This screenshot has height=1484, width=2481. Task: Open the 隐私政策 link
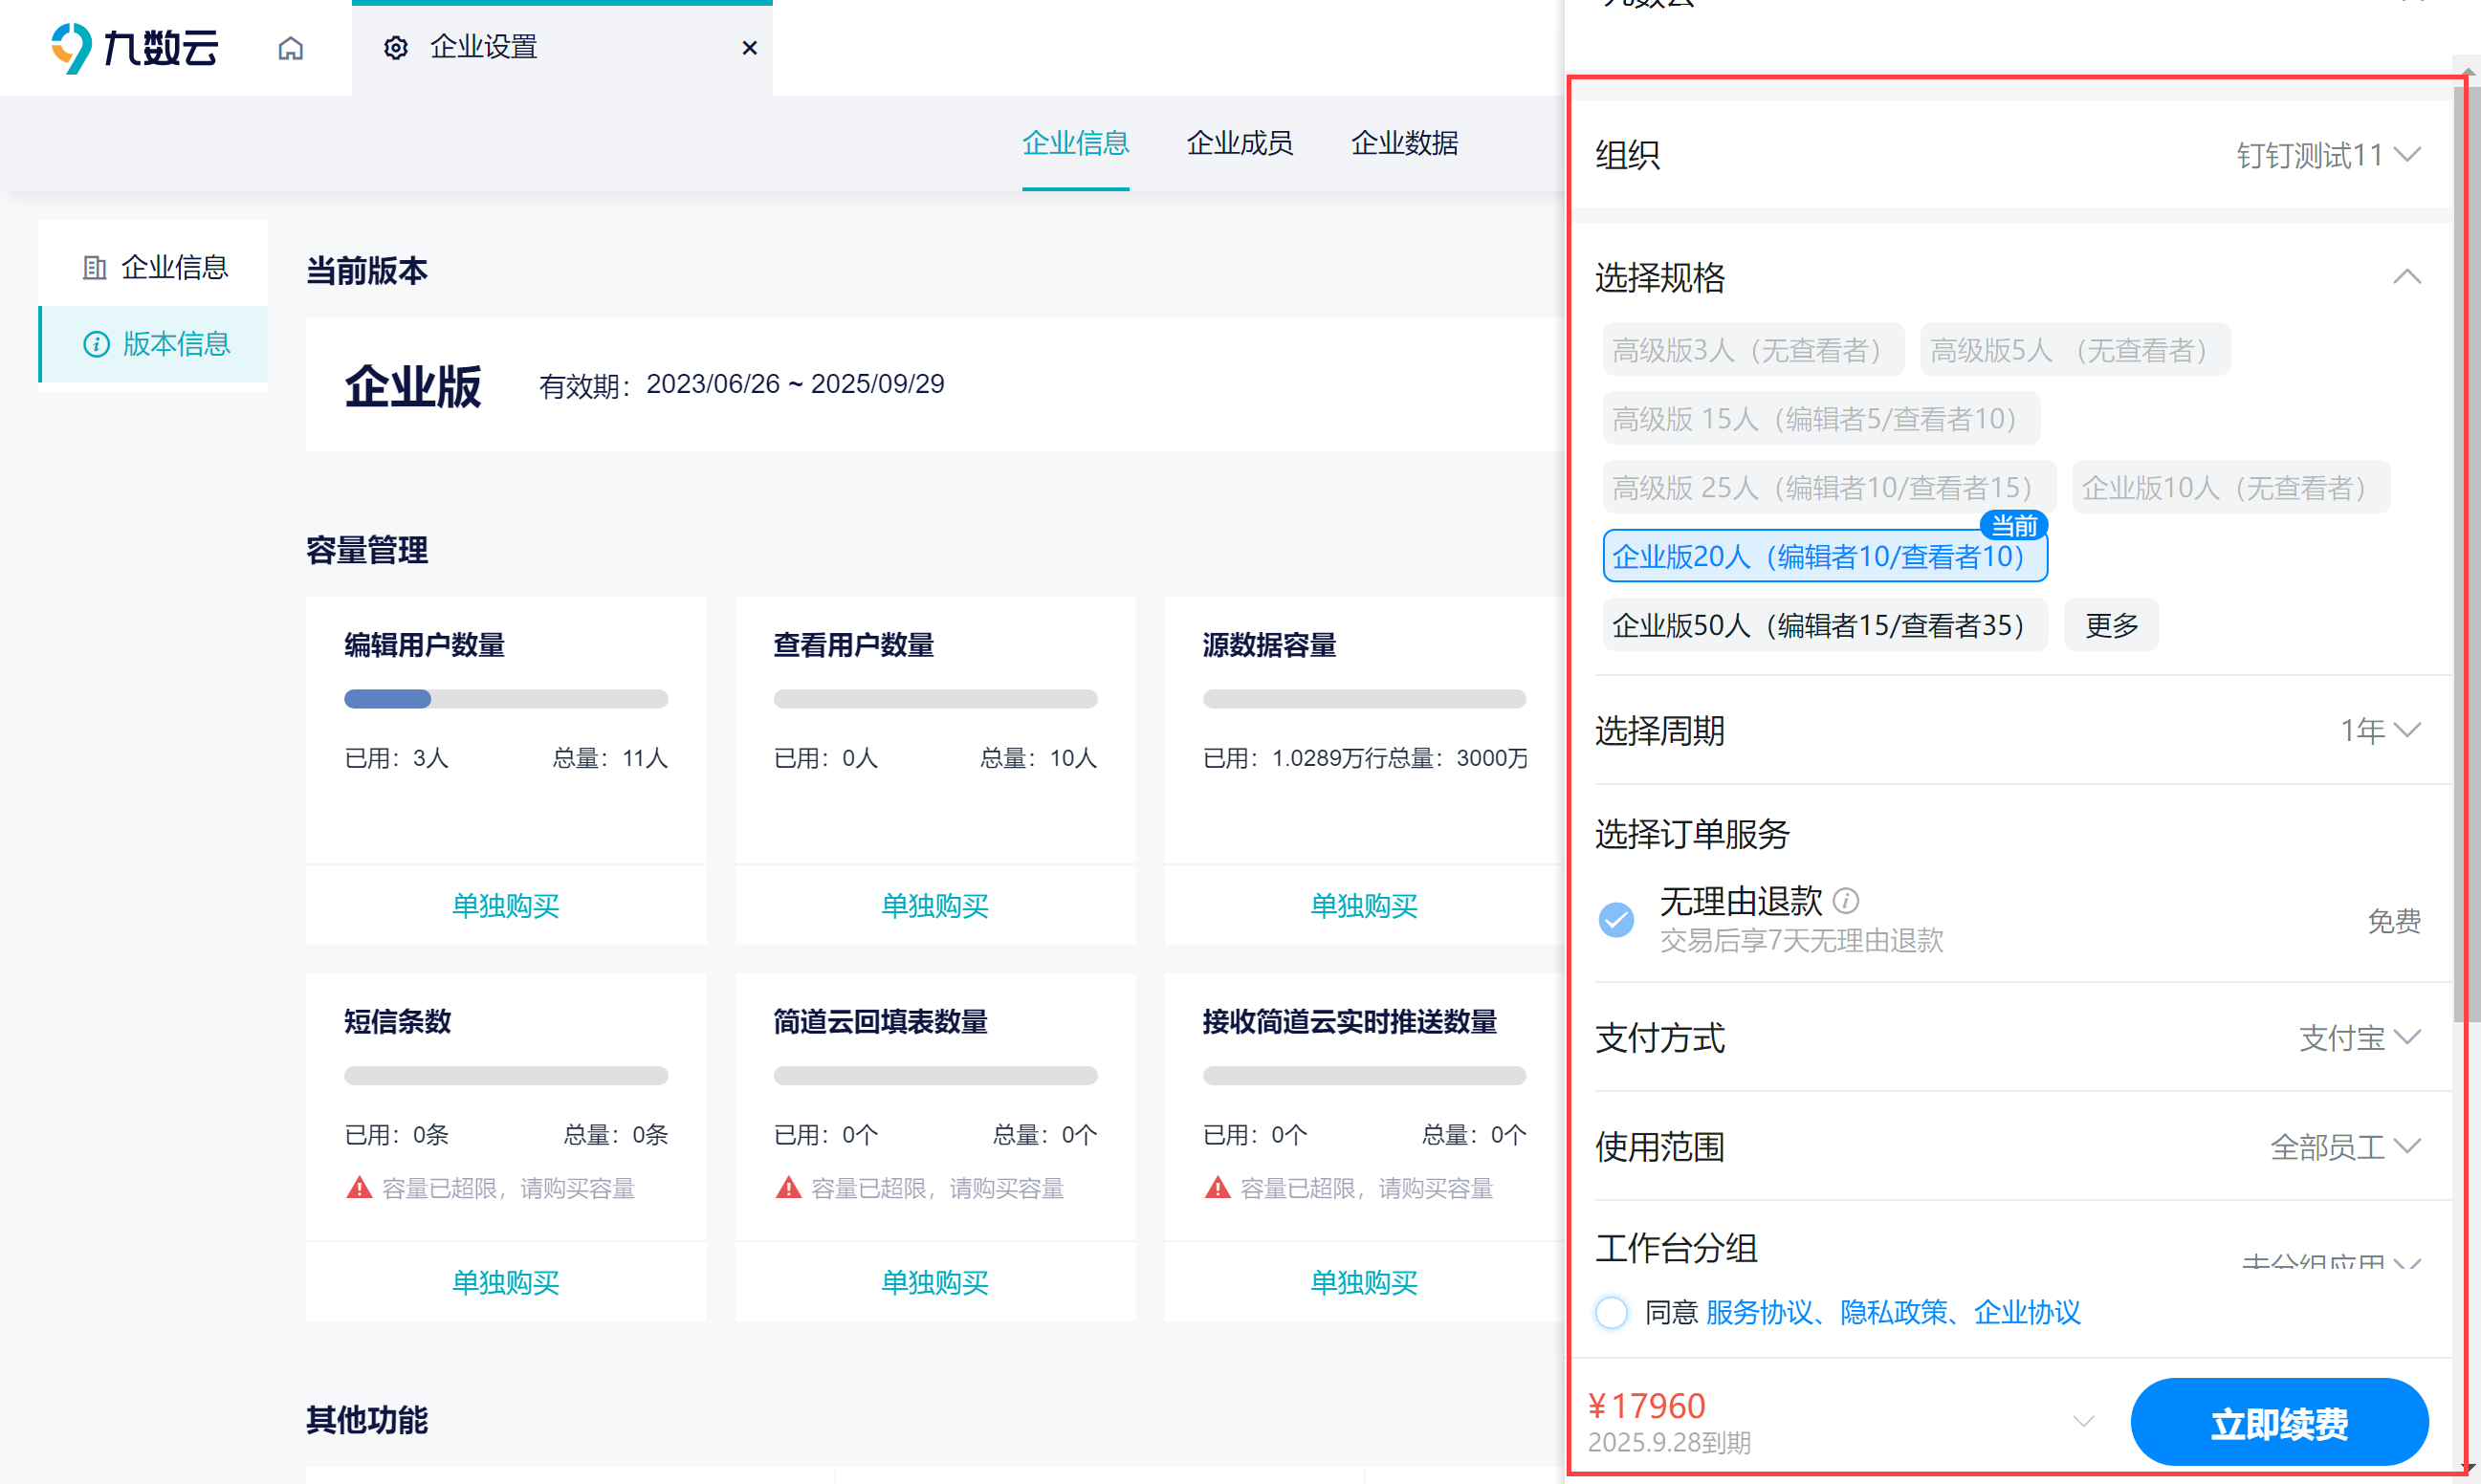point(1893,1312)
